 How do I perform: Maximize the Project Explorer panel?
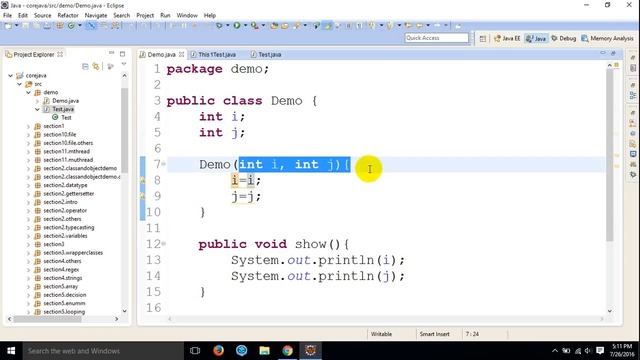(x=122, y=53)
